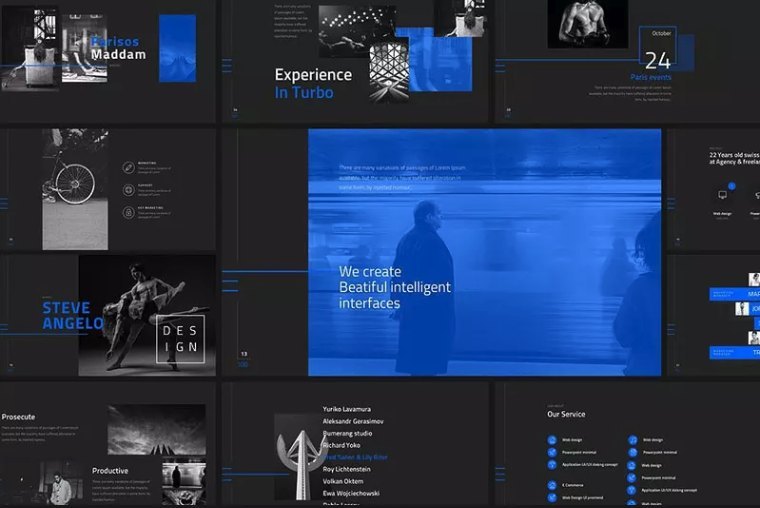Open the bicycle wheel photo
The width and height of the screenshot is (760, 508).
point(75,189)
